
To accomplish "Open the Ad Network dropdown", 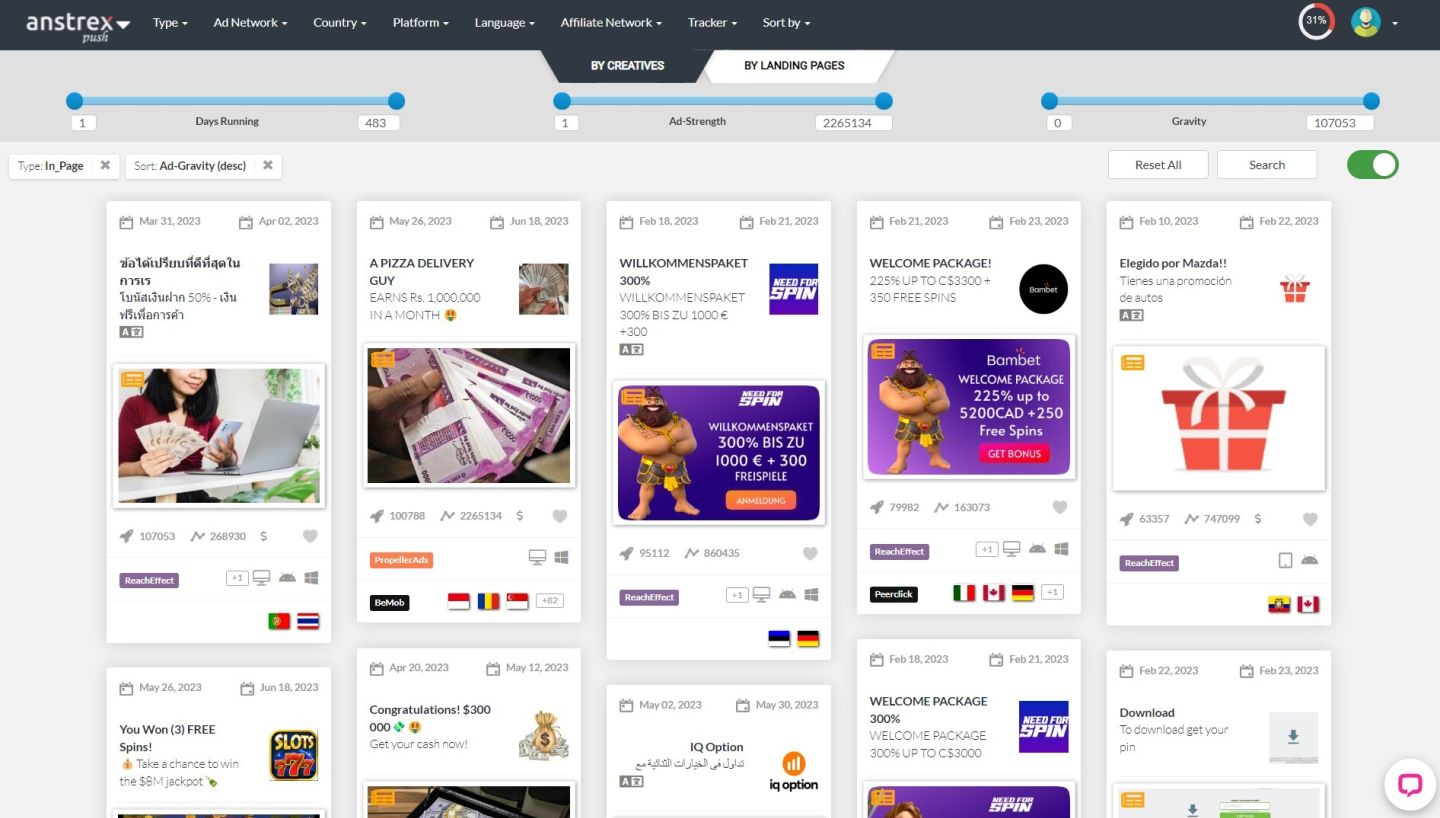I will point(250,22).
